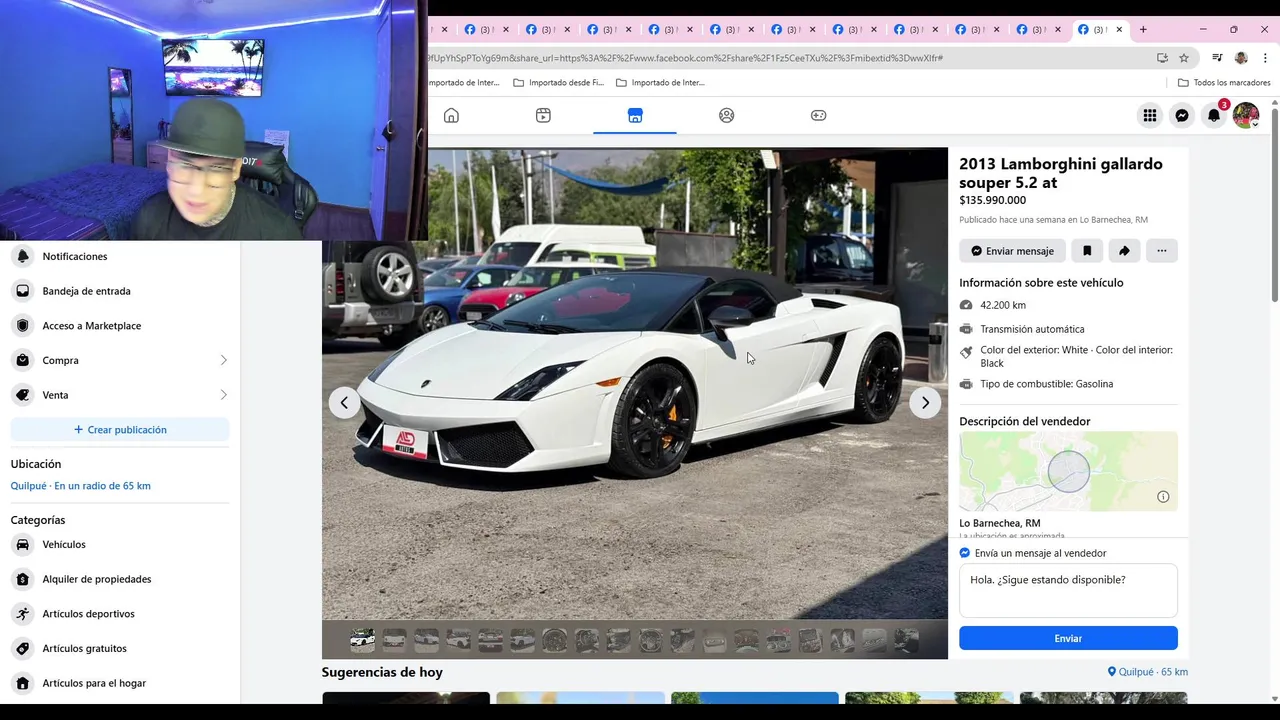Image resolution: width=1280 pixels, height=720 pixels.
Task: Click the Enviar mensaje button
Action: pyautogui.click(x=1012, y=251)
